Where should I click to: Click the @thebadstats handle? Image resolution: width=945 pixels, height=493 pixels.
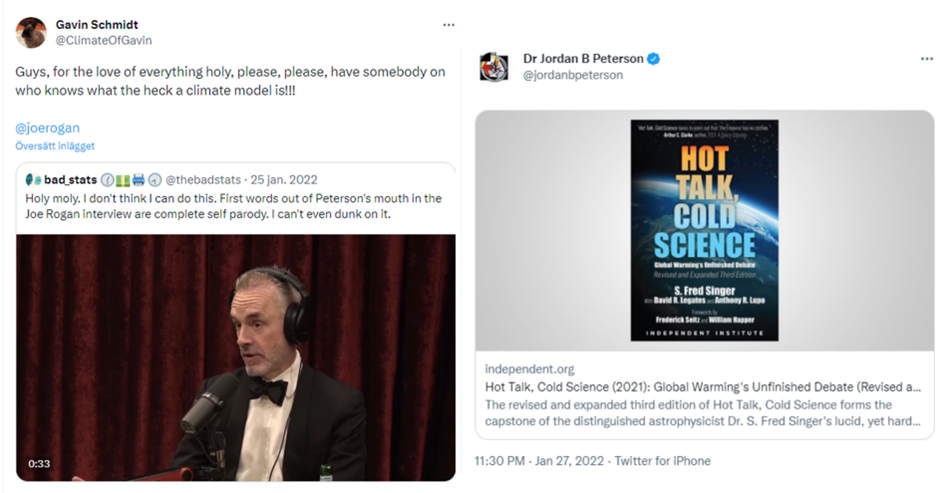203,180
